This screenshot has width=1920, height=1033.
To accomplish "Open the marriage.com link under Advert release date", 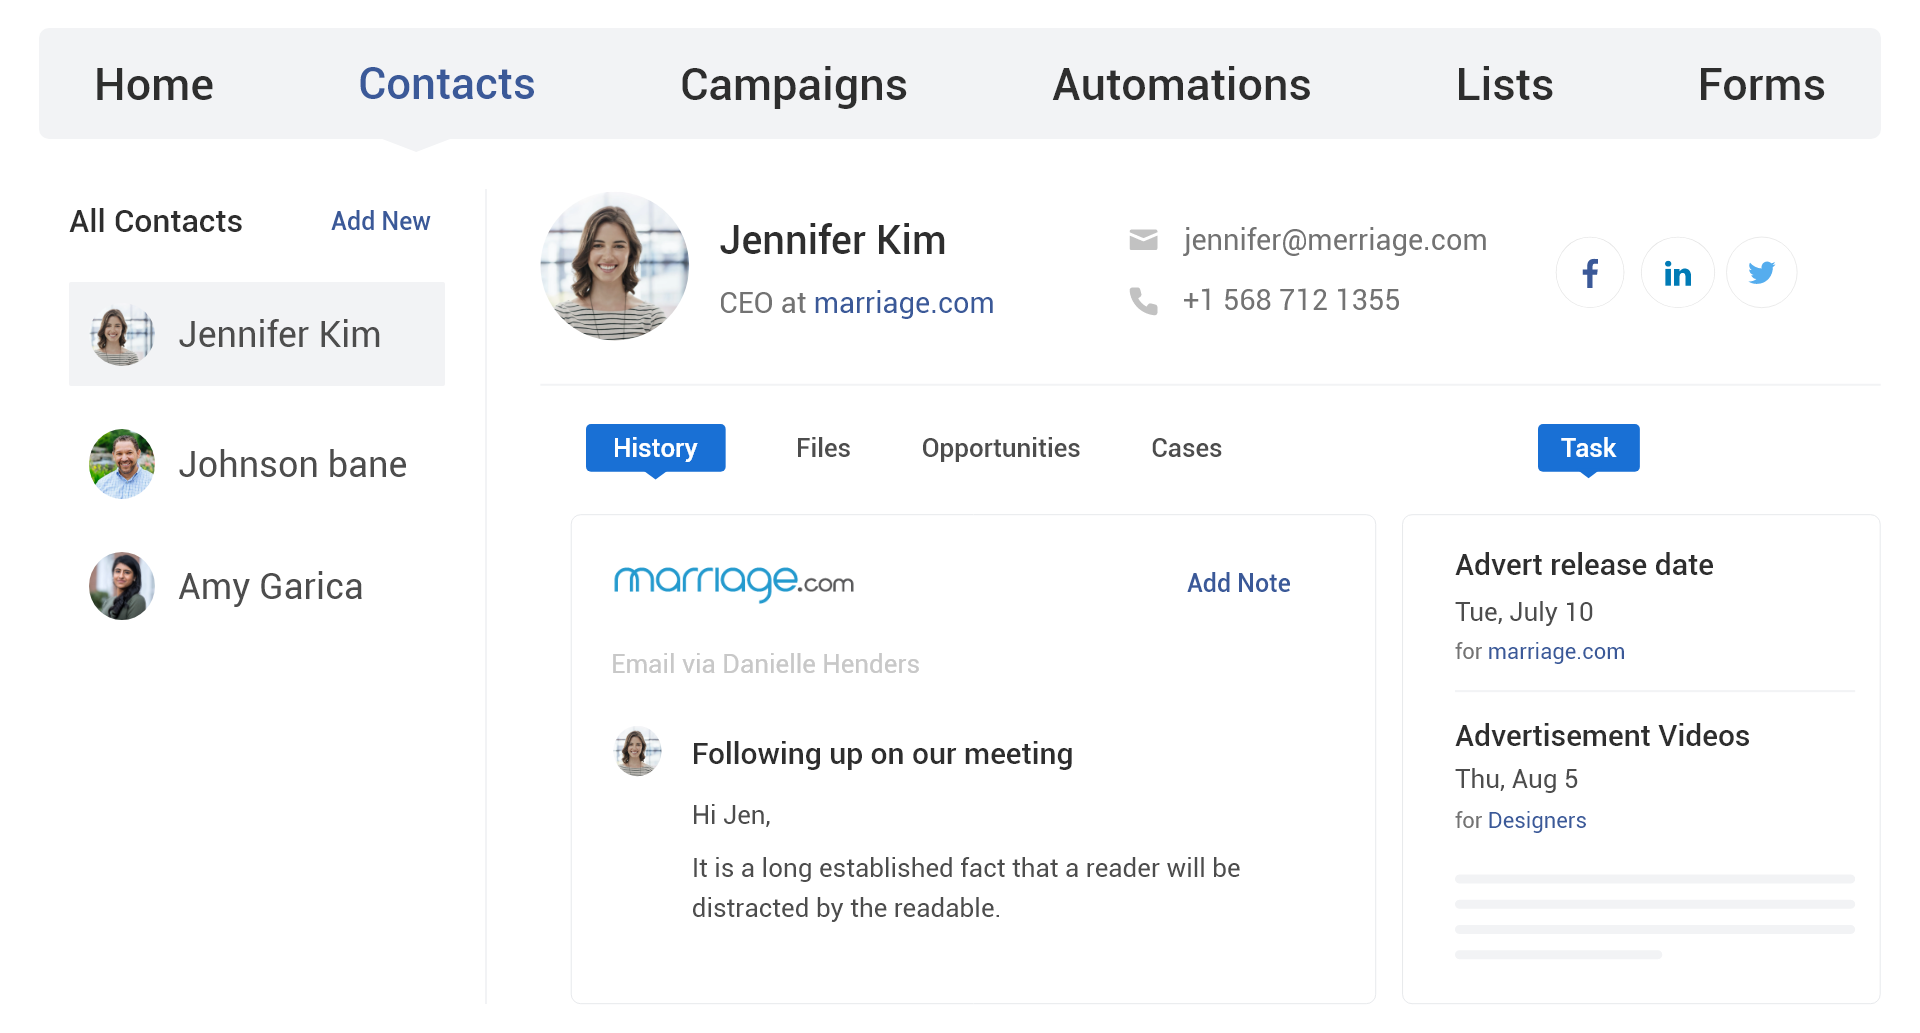I will point(1556,651).
